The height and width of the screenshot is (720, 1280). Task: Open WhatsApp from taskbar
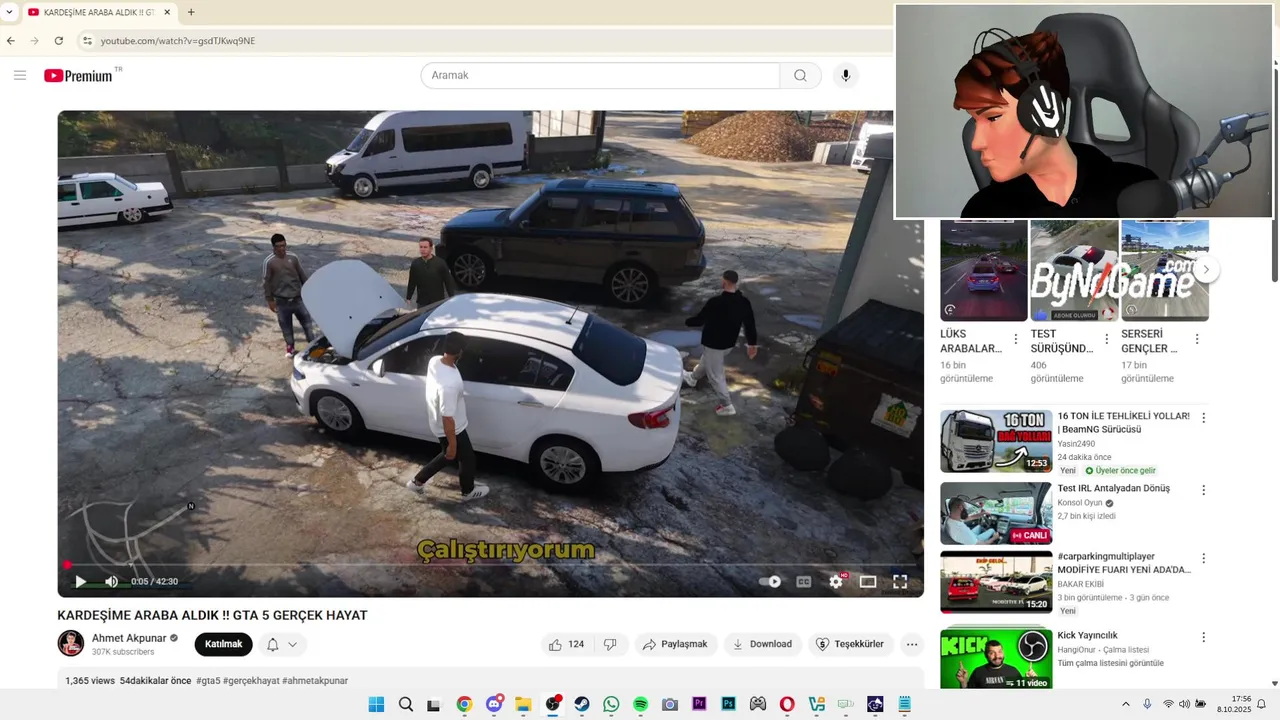611,704
